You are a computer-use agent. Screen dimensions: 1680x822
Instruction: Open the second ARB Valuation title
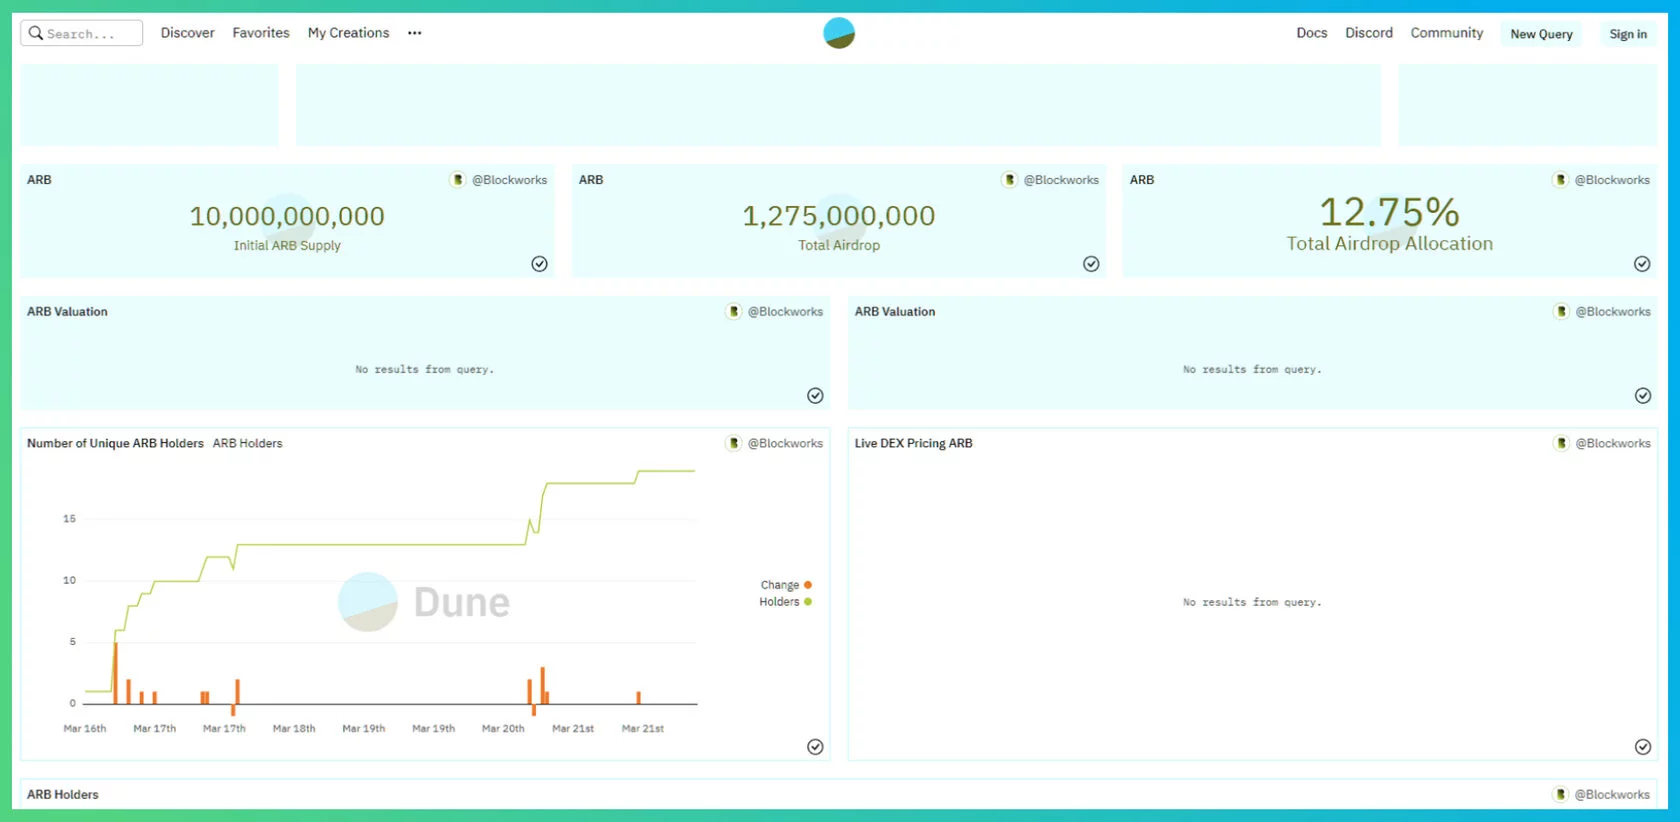click(x=895, y=312)
